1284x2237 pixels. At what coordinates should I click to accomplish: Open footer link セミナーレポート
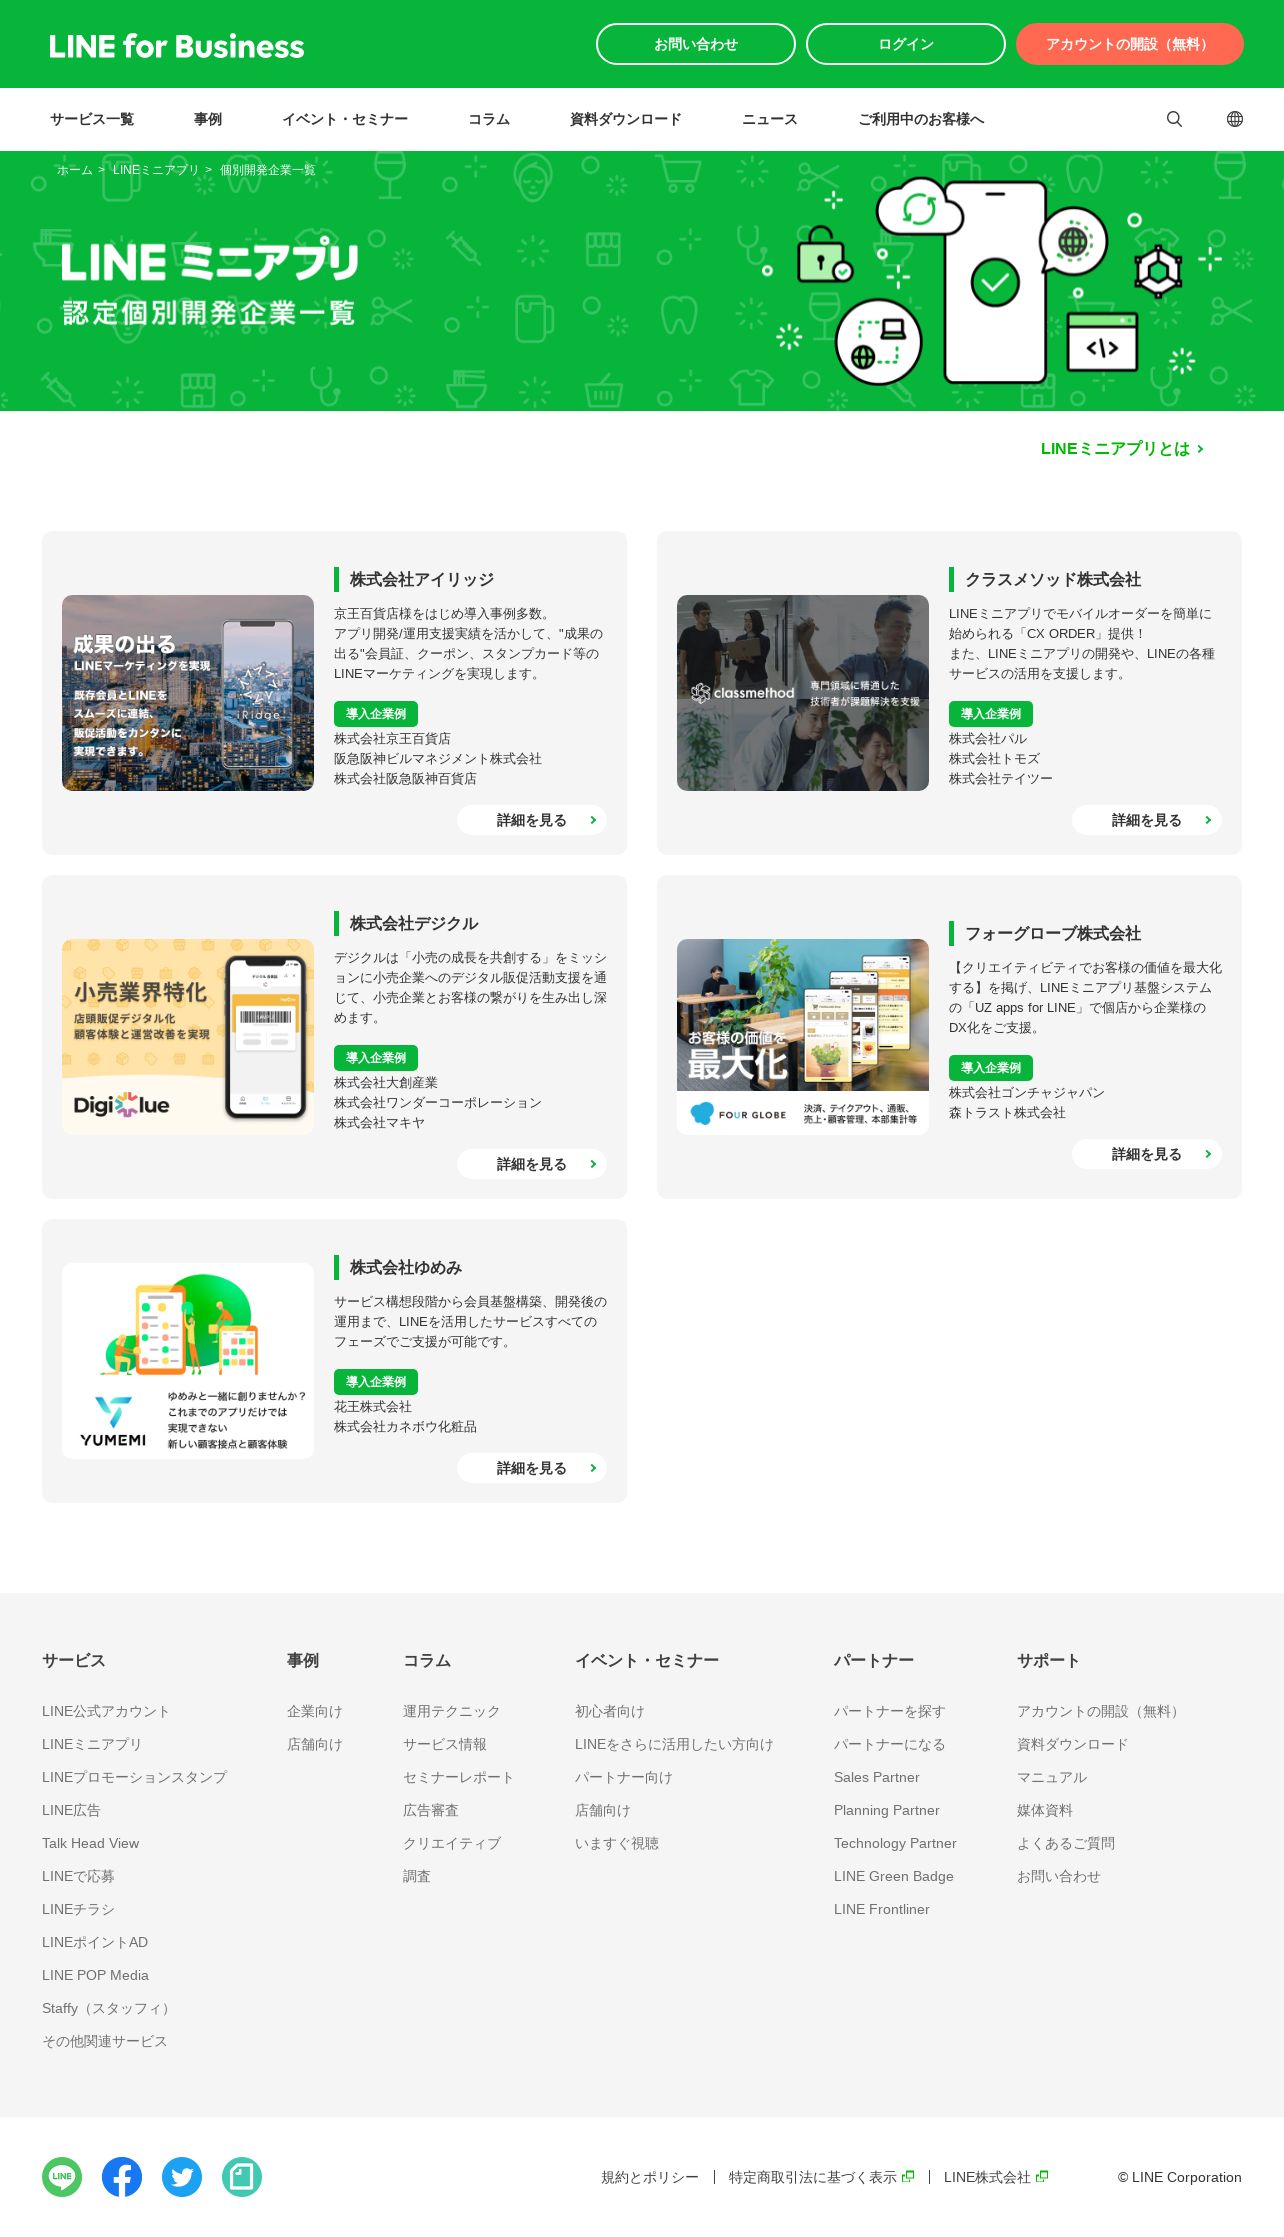tap(458, 1777)
